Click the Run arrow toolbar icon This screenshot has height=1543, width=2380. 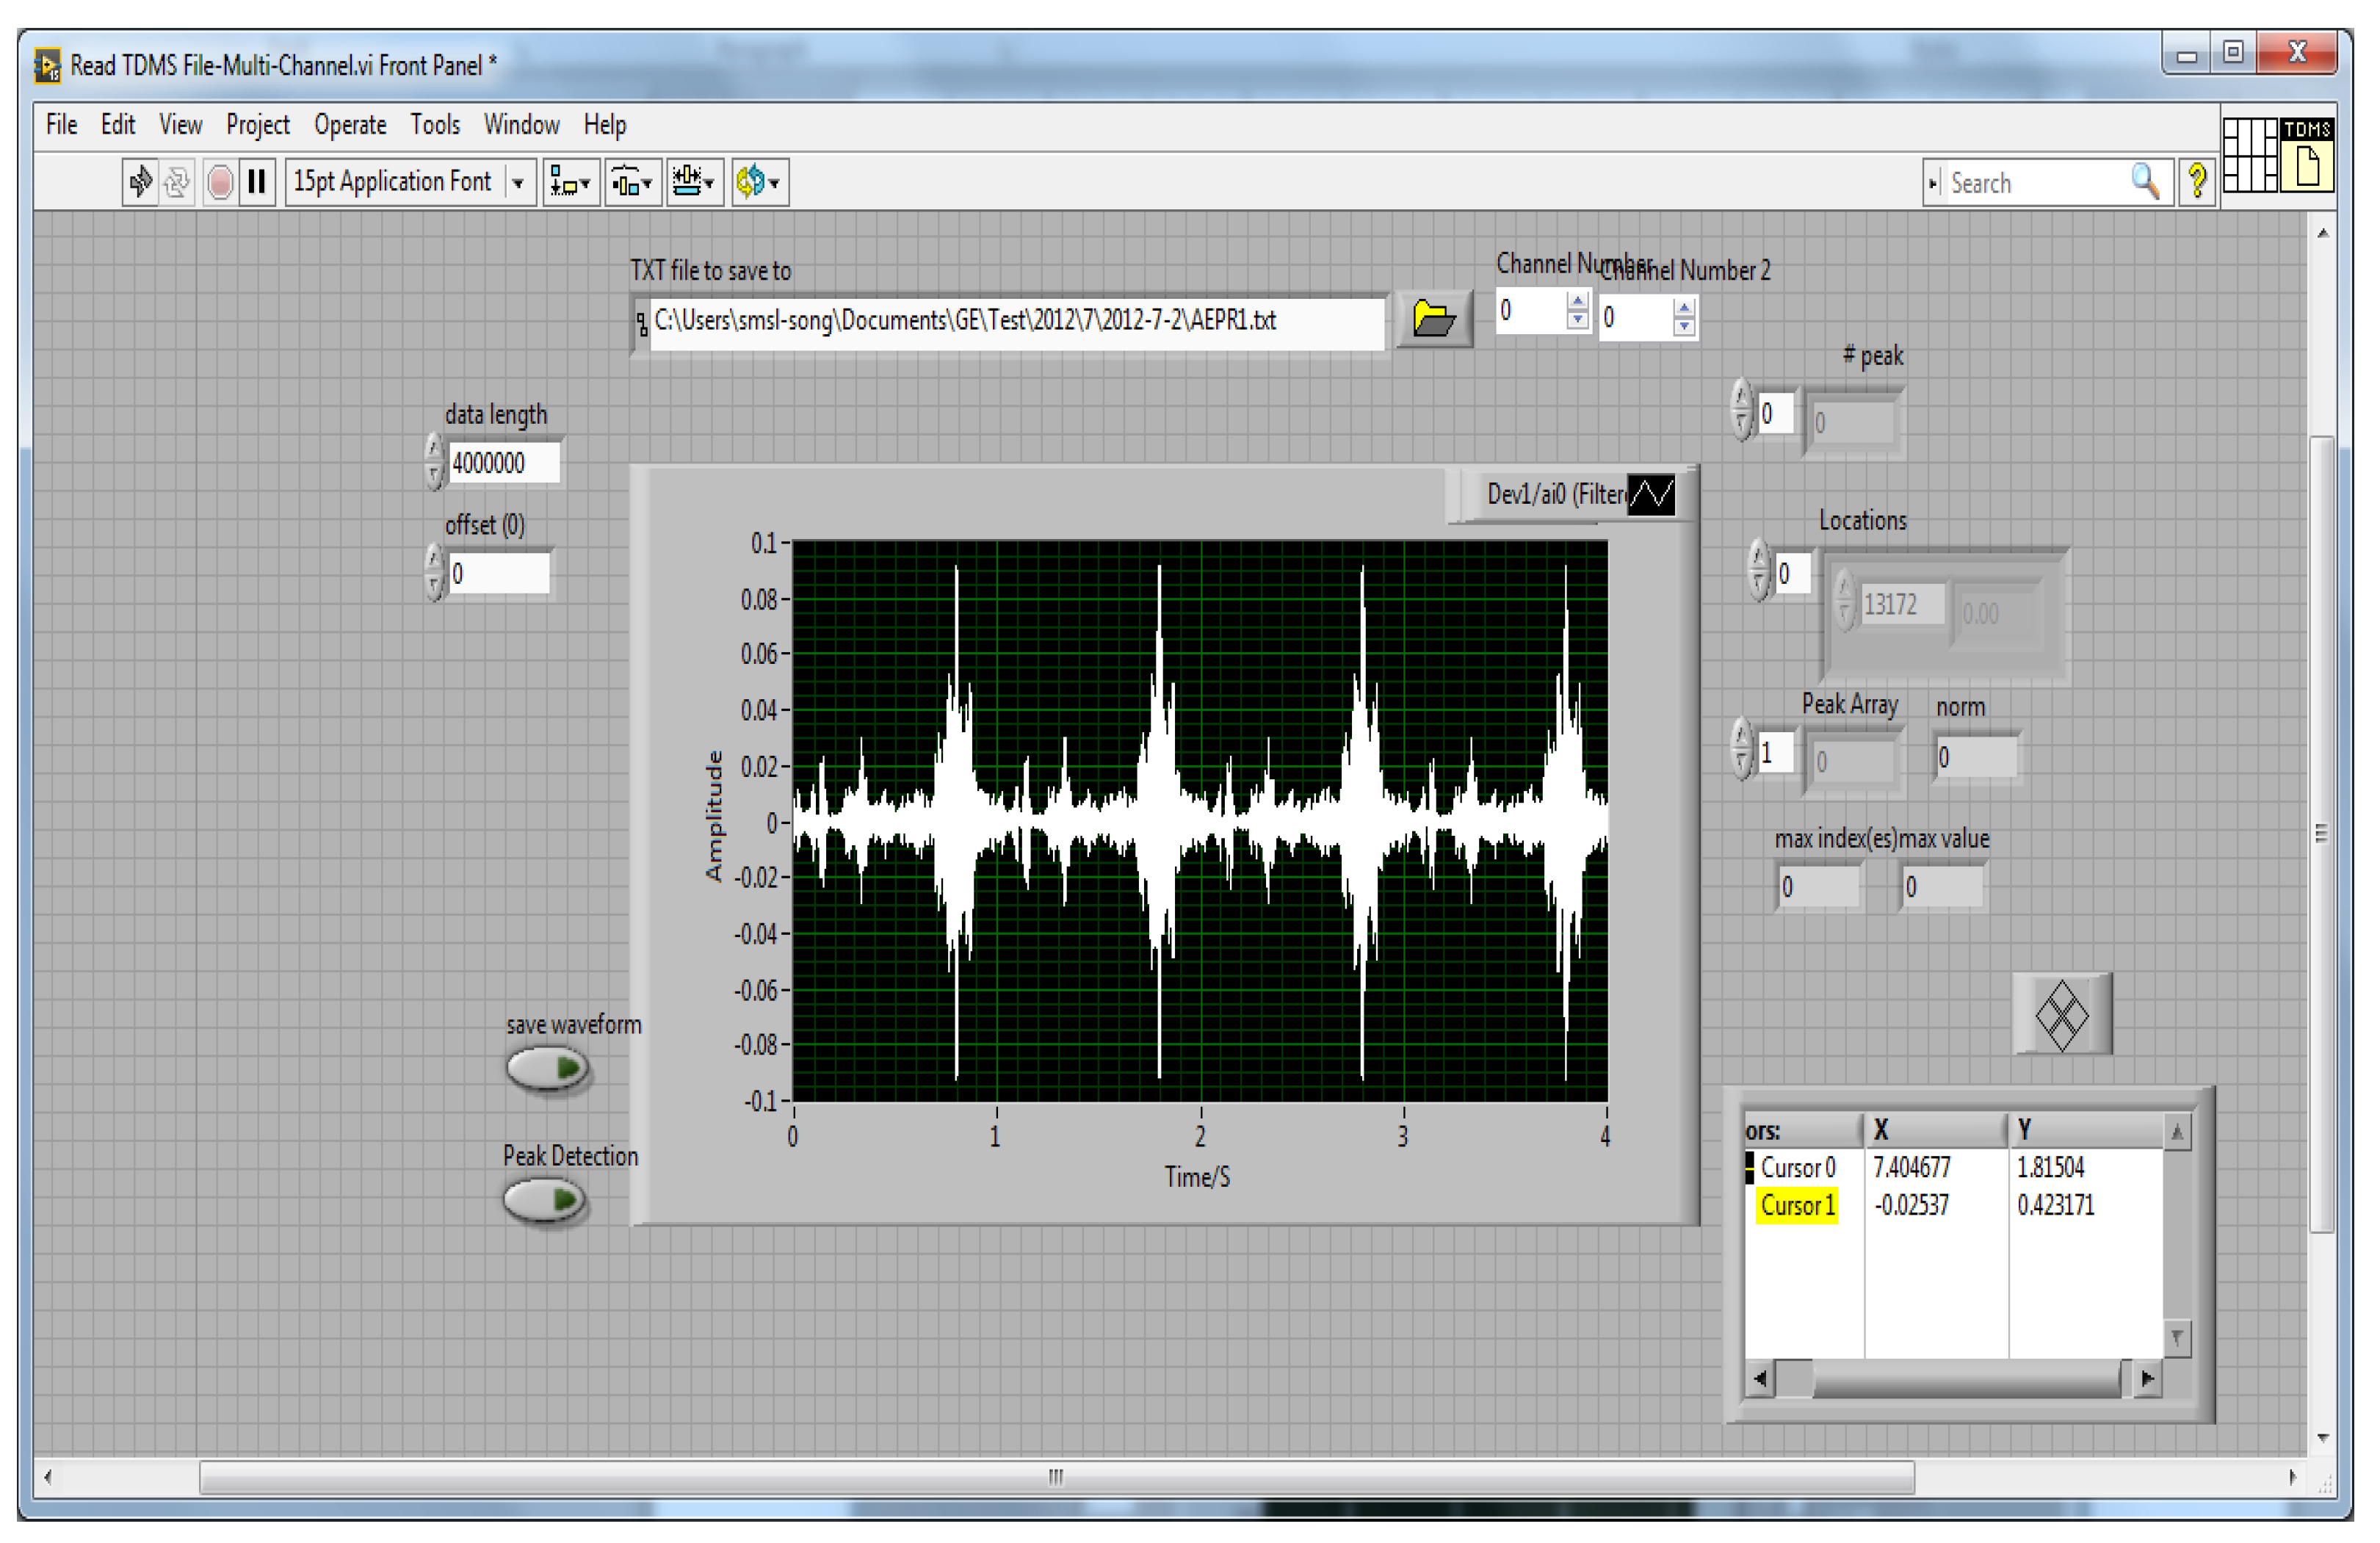(140, 182)
